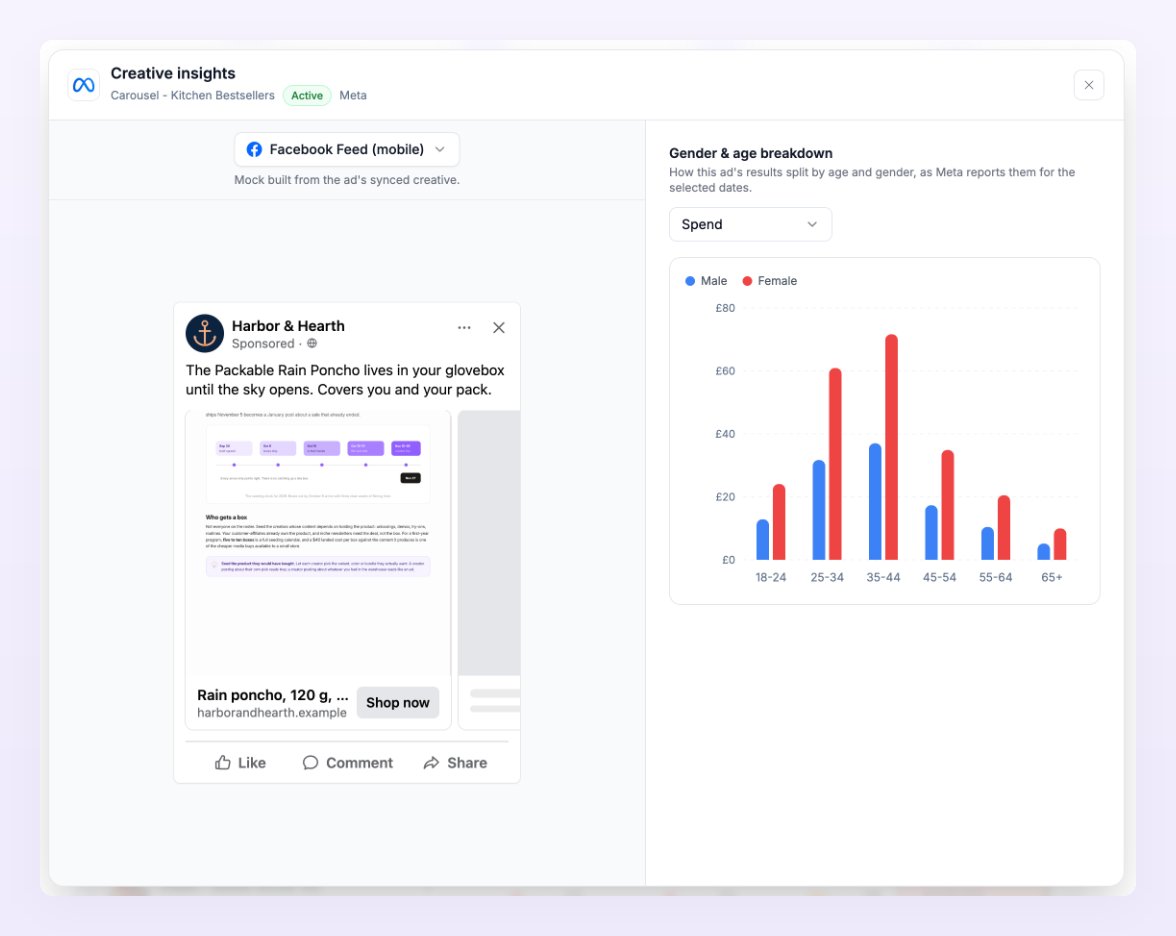Click the Shop now button
1176x936 pixels.
(x=398, y=703)
